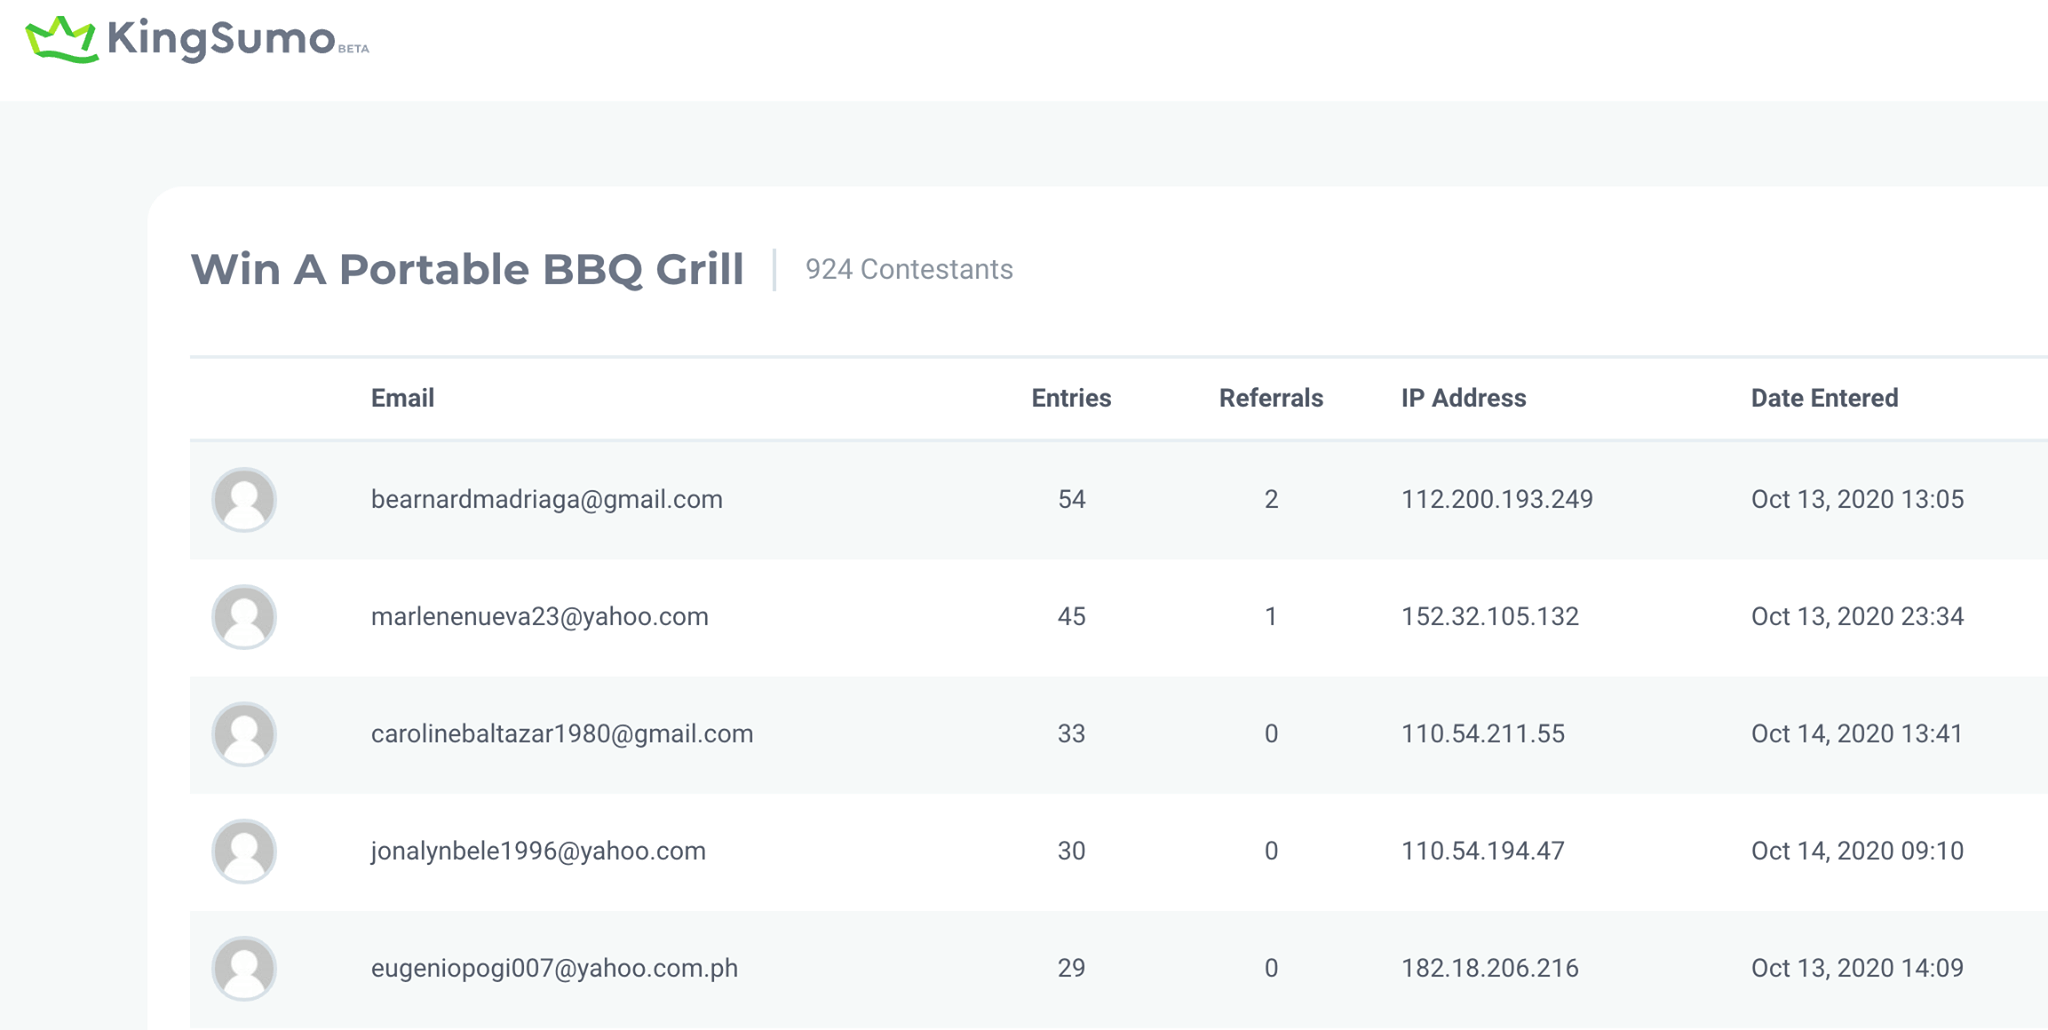Image resolution: width=2048 pixels, height=1030 pixels.
Task: Click date Oct 13, 2020 14:09
Action: click(x=1857, y=968)
